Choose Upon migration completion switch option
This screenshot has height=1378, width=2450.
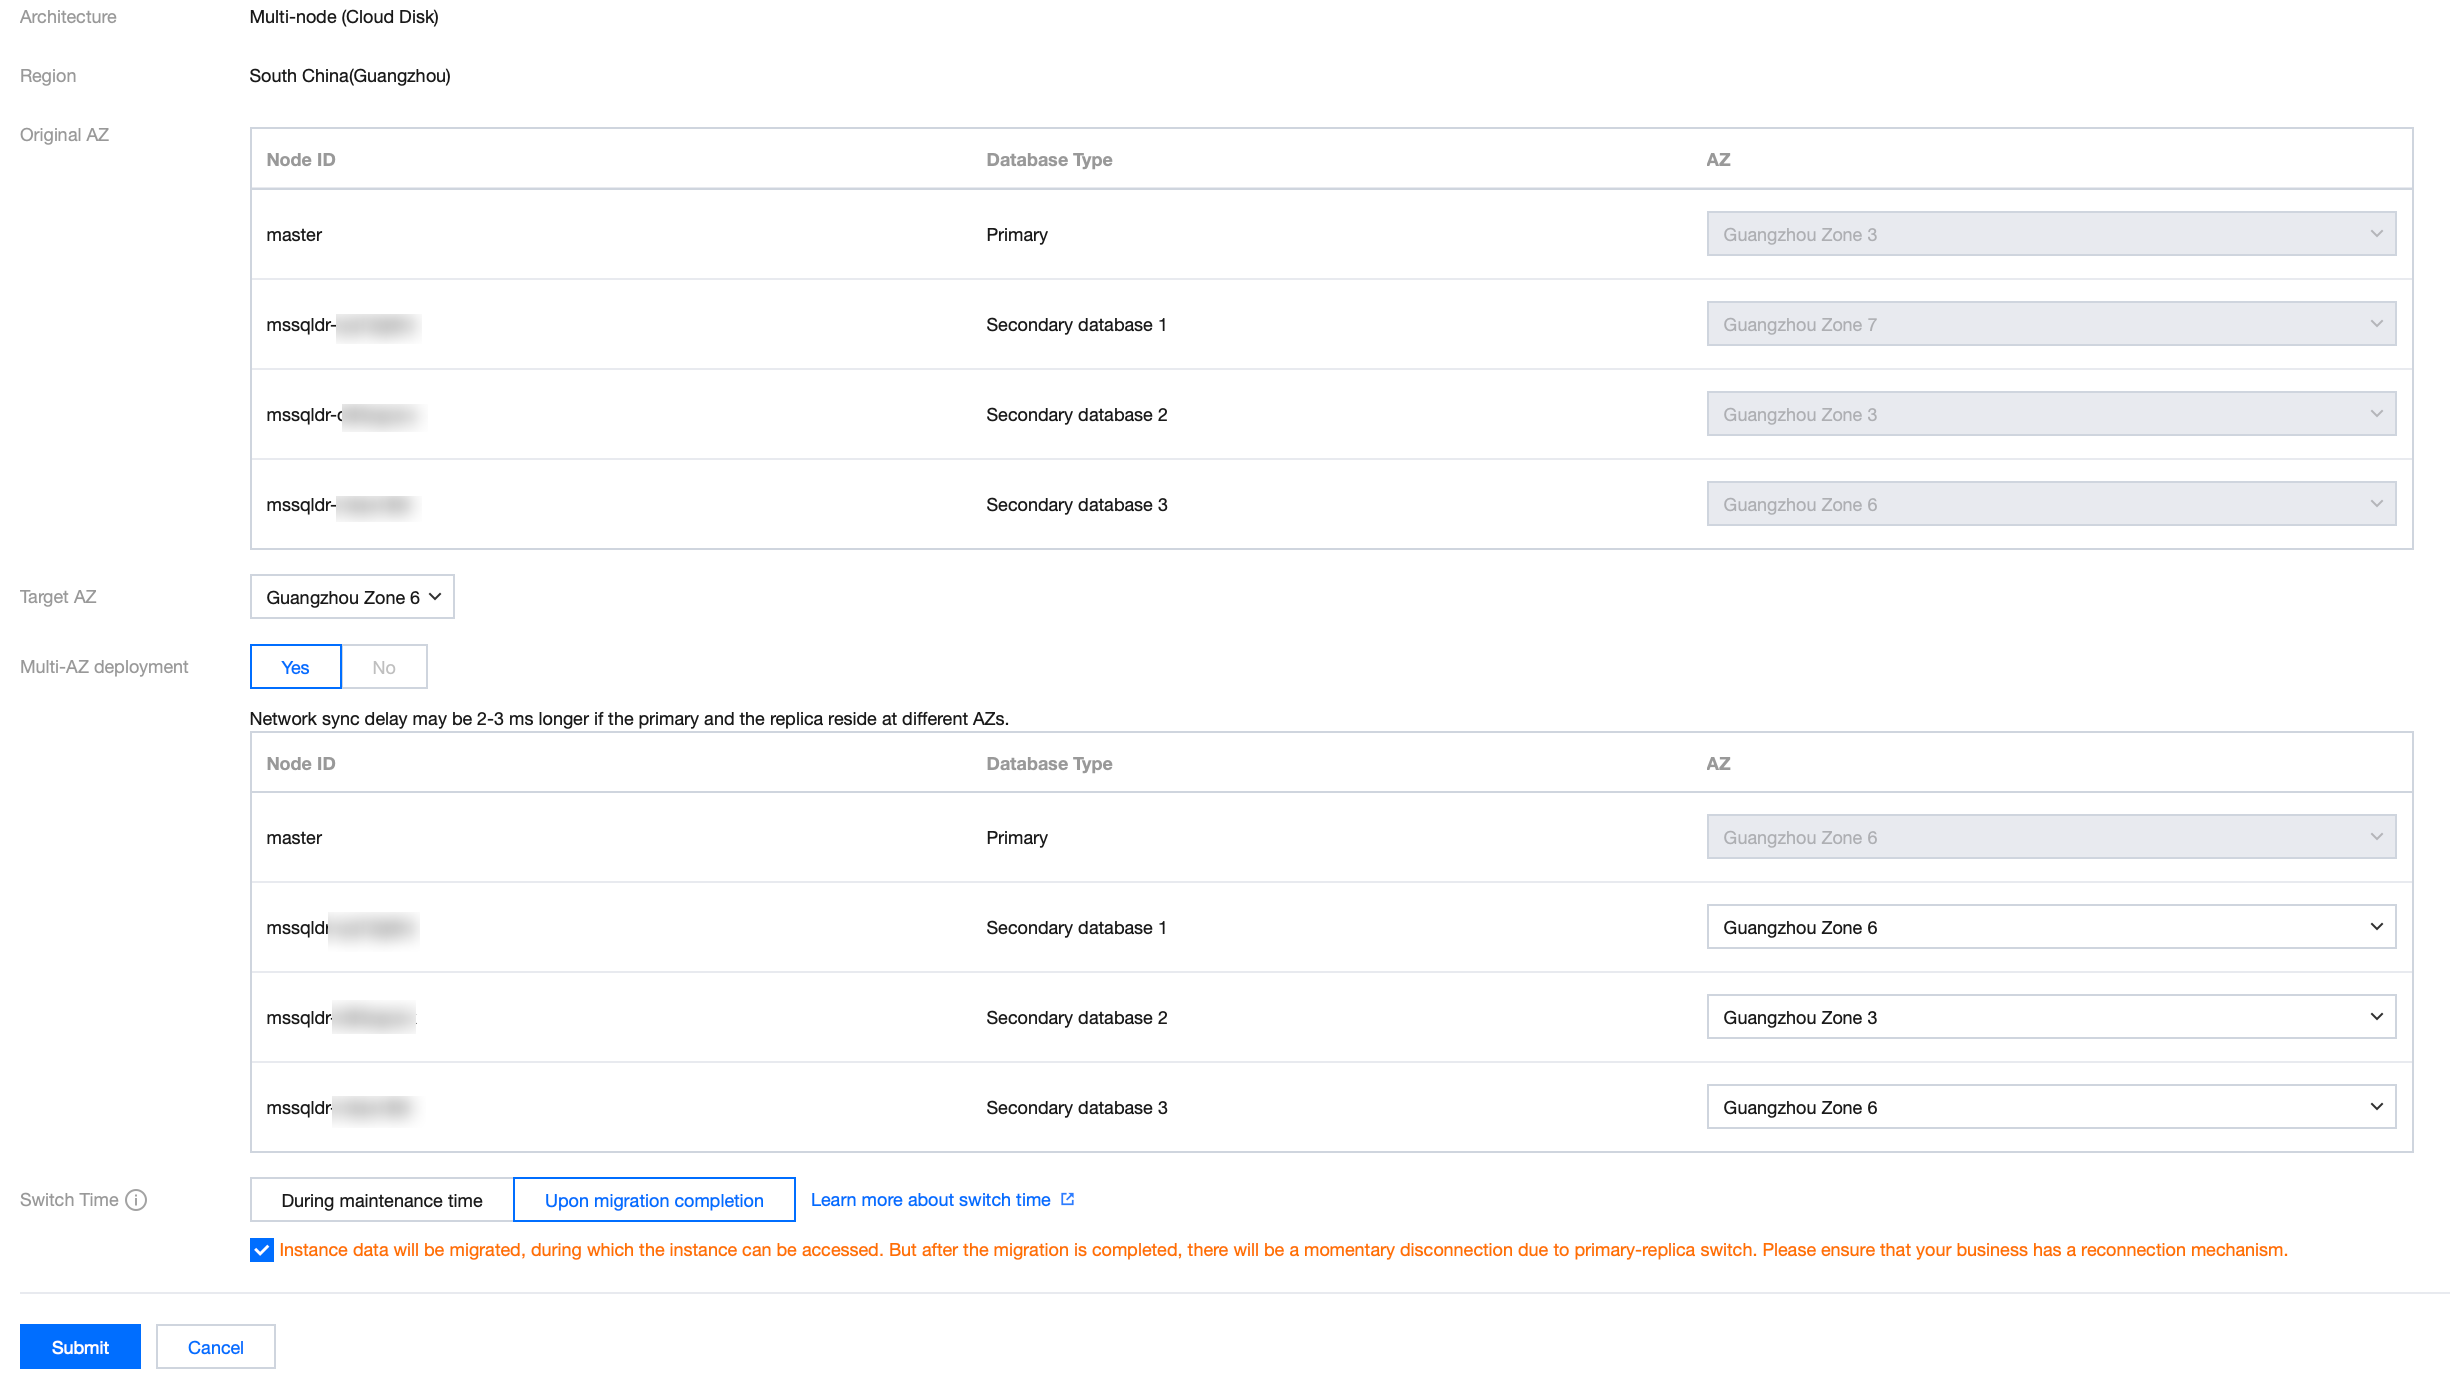654,1200
